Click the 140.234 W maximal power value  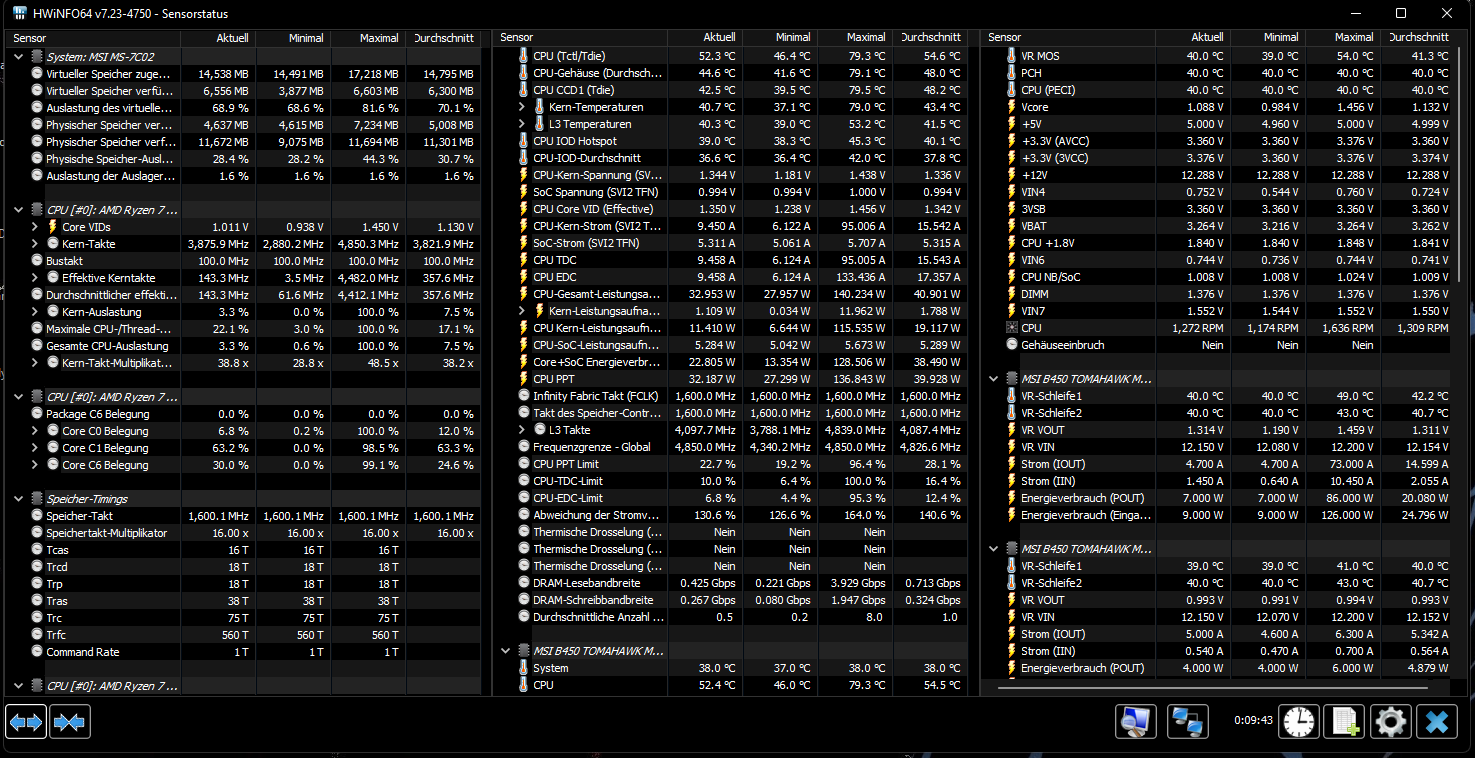859,294
